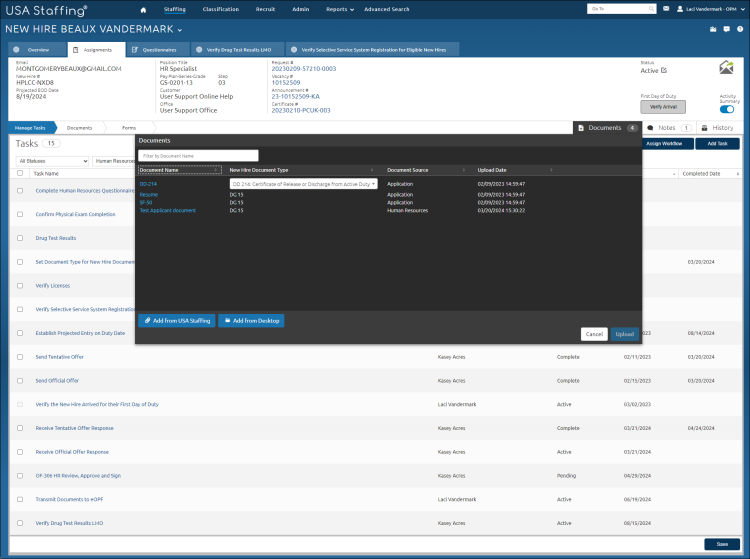Open the DD-214 document link
This screenshot has height=559, width=750.
(148, 184)
